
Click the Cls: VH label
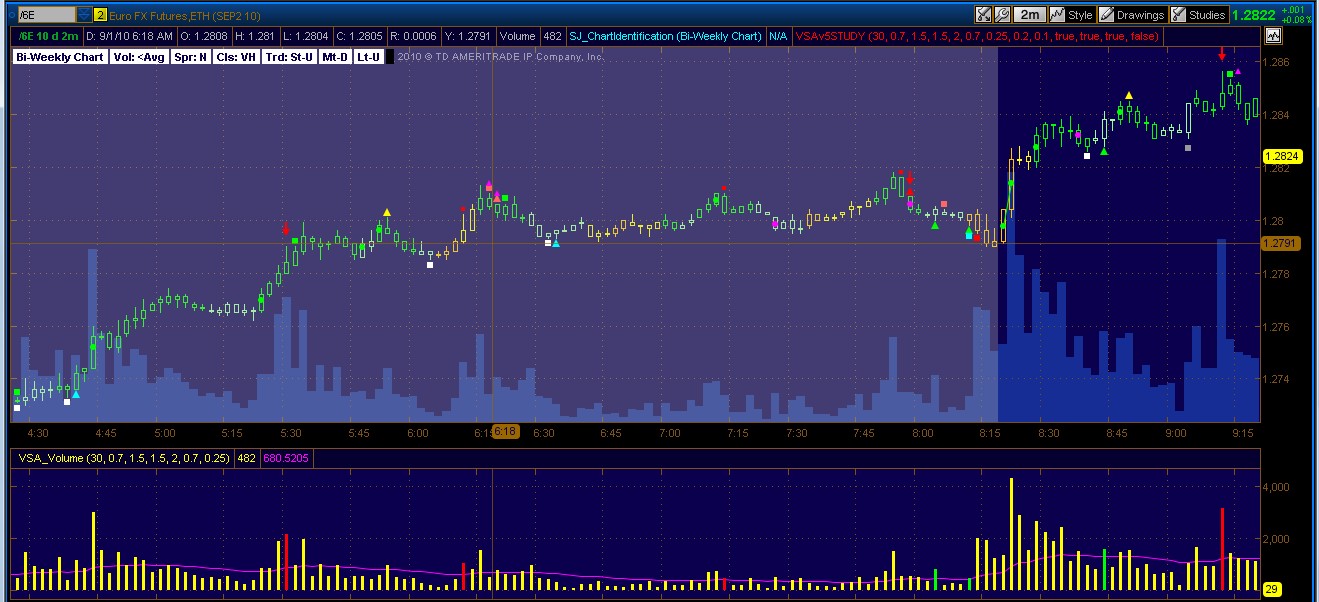[236, 57]
